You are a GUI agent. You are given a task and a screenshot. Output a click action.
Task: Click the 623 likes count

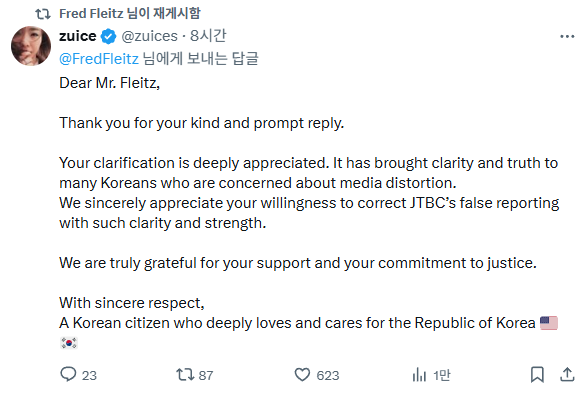328,375
